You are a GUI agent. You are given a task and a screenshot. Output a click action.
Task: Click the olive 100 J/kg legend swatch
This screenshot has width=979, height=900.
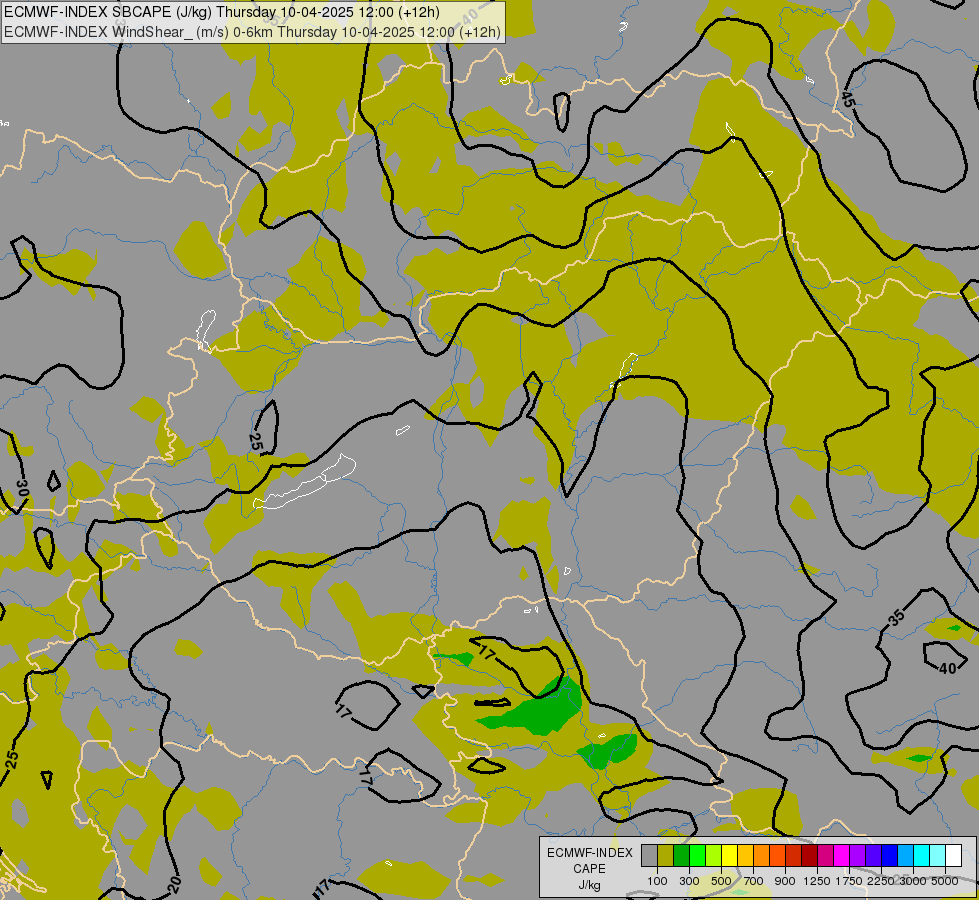click(666, 856)
